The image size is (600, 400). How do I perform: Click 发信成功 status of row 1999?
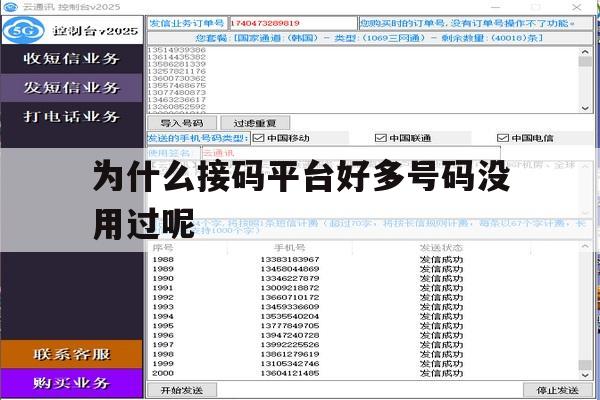(441, 364)
